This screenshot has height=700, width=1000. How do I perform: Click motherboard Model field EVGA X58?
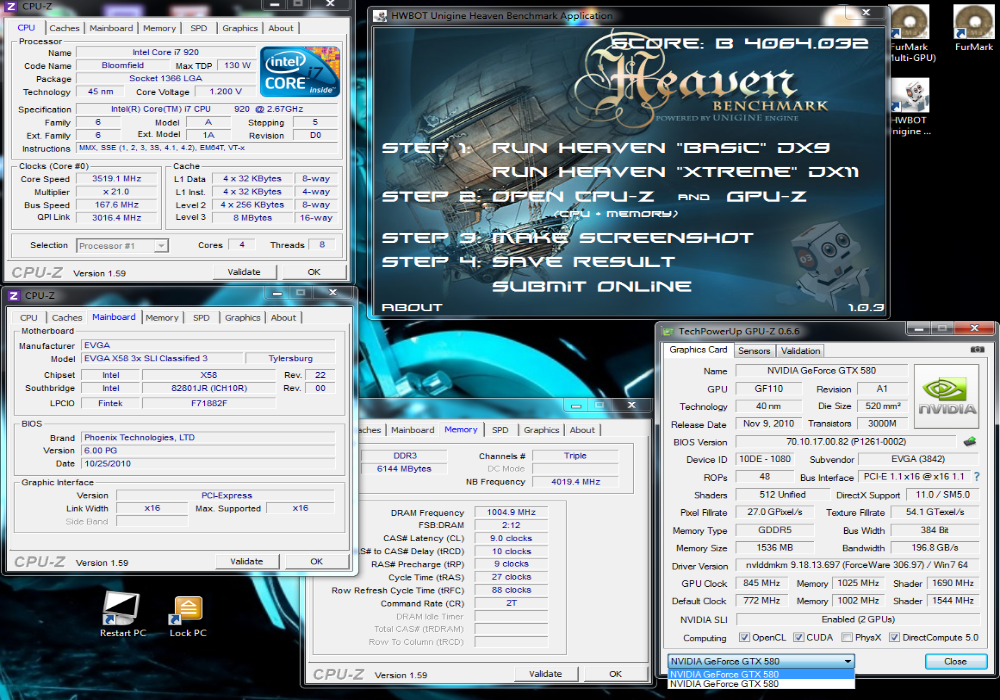[x=162, y=358]
